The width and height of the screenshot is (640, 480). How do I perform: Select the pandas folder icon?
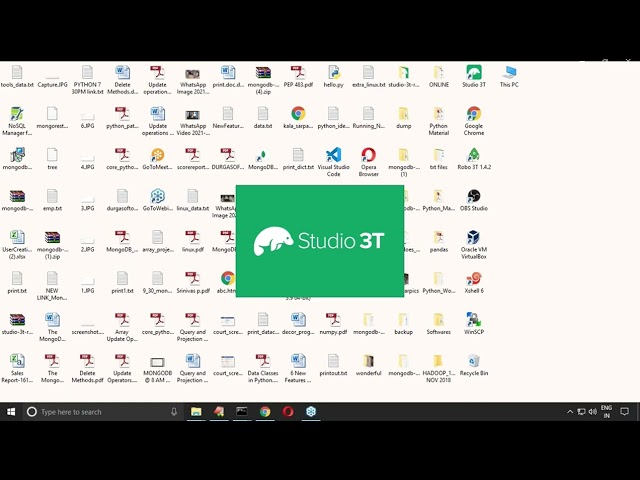[x=438, y=241]
